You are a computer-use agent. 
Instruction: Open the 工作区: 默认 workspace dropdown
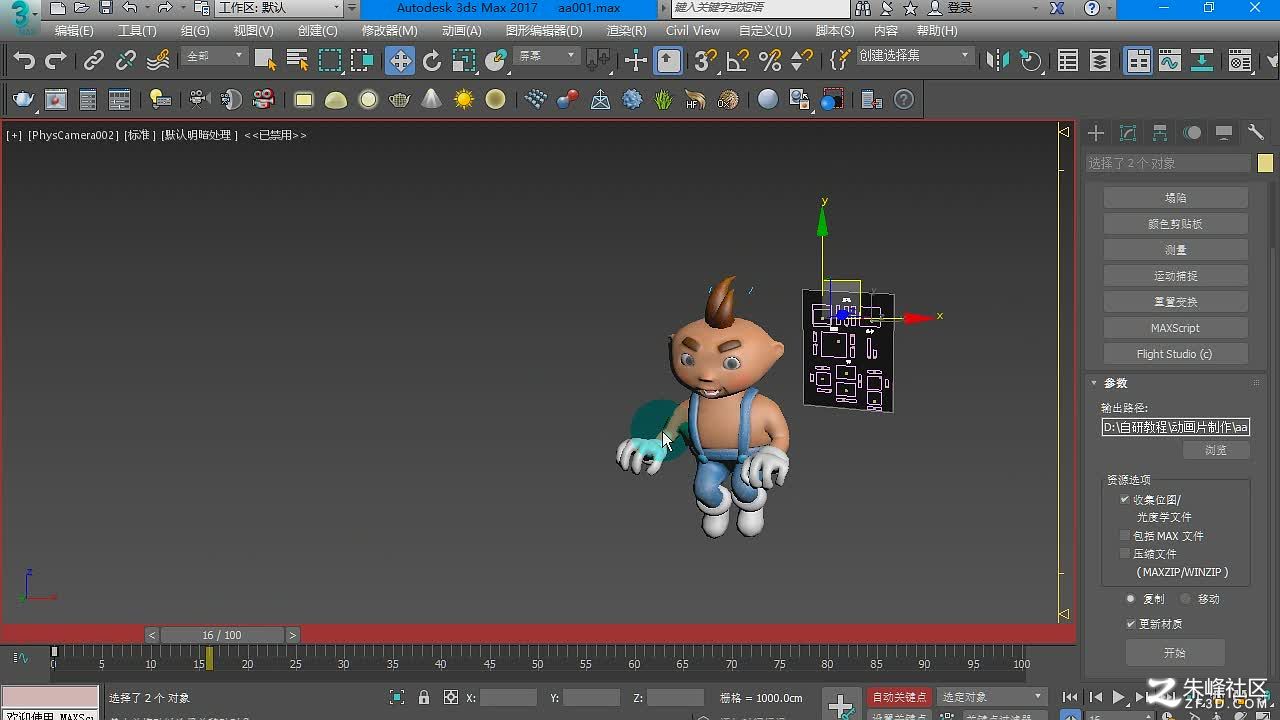click(x=280, y=8)
